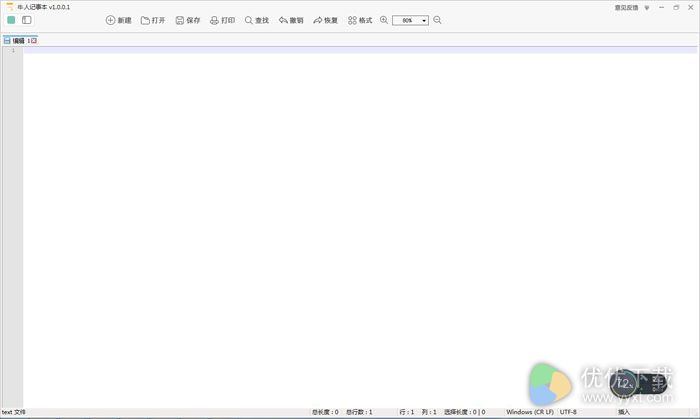
Task: Click the 'UTF-8' encoding status
Action: 568,412
